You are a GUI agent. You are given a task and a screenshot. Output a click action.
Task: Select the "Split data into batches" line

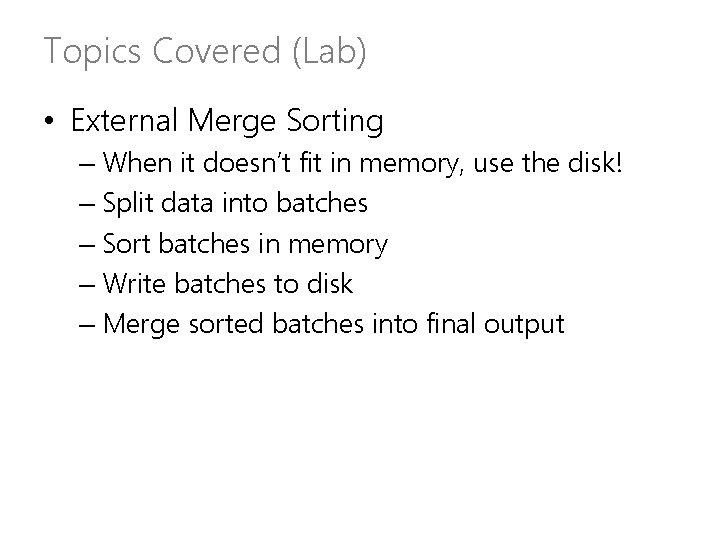[x=235, y=204]
